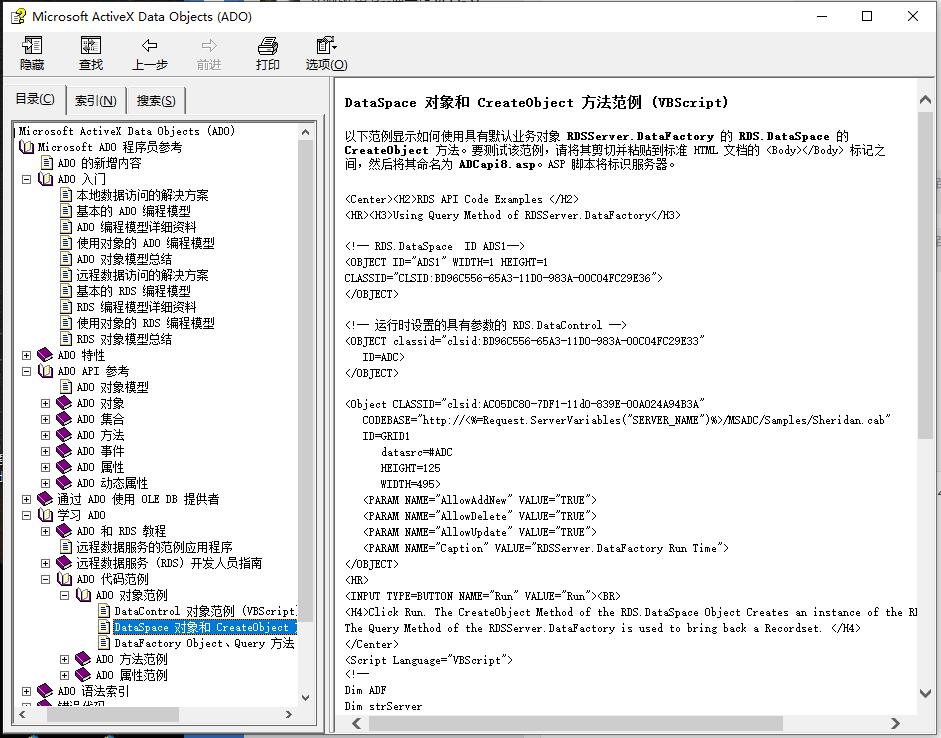Viewport: 941px width, 738px height.
Task: Click the 查找 (Locate) toolbar icon
Action: click(91, 53)
